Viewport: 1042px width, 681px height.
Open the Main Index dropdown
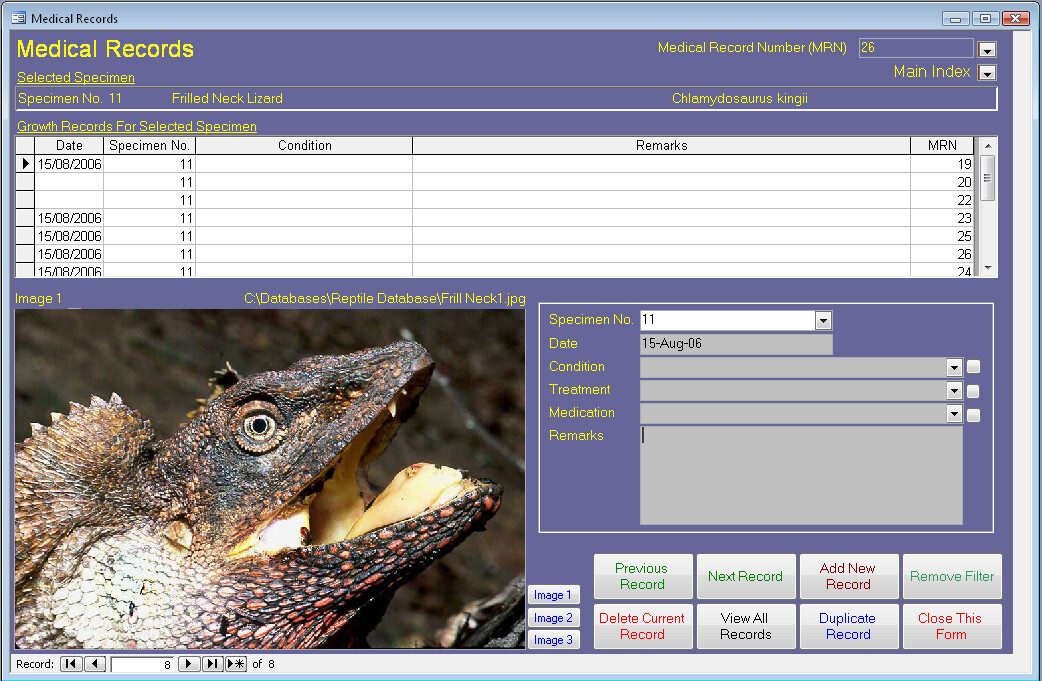click(987, 73)
